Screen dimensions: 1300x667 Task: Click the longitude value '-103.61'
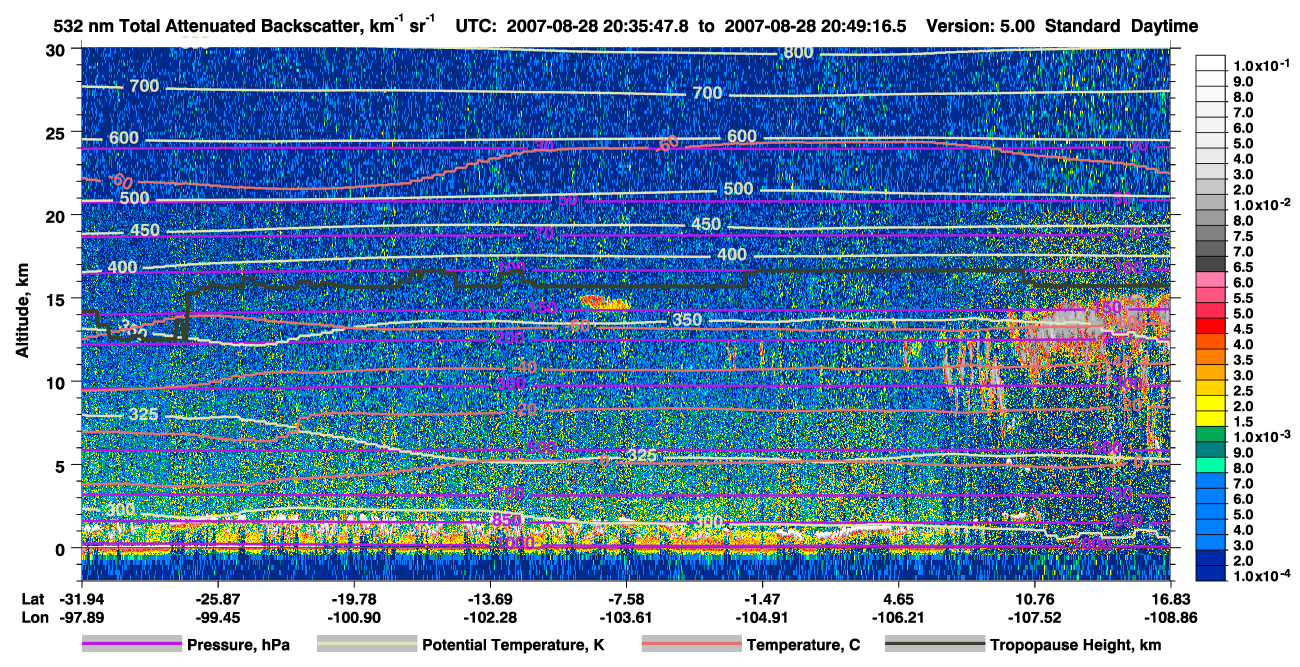(x=626, y=617)
